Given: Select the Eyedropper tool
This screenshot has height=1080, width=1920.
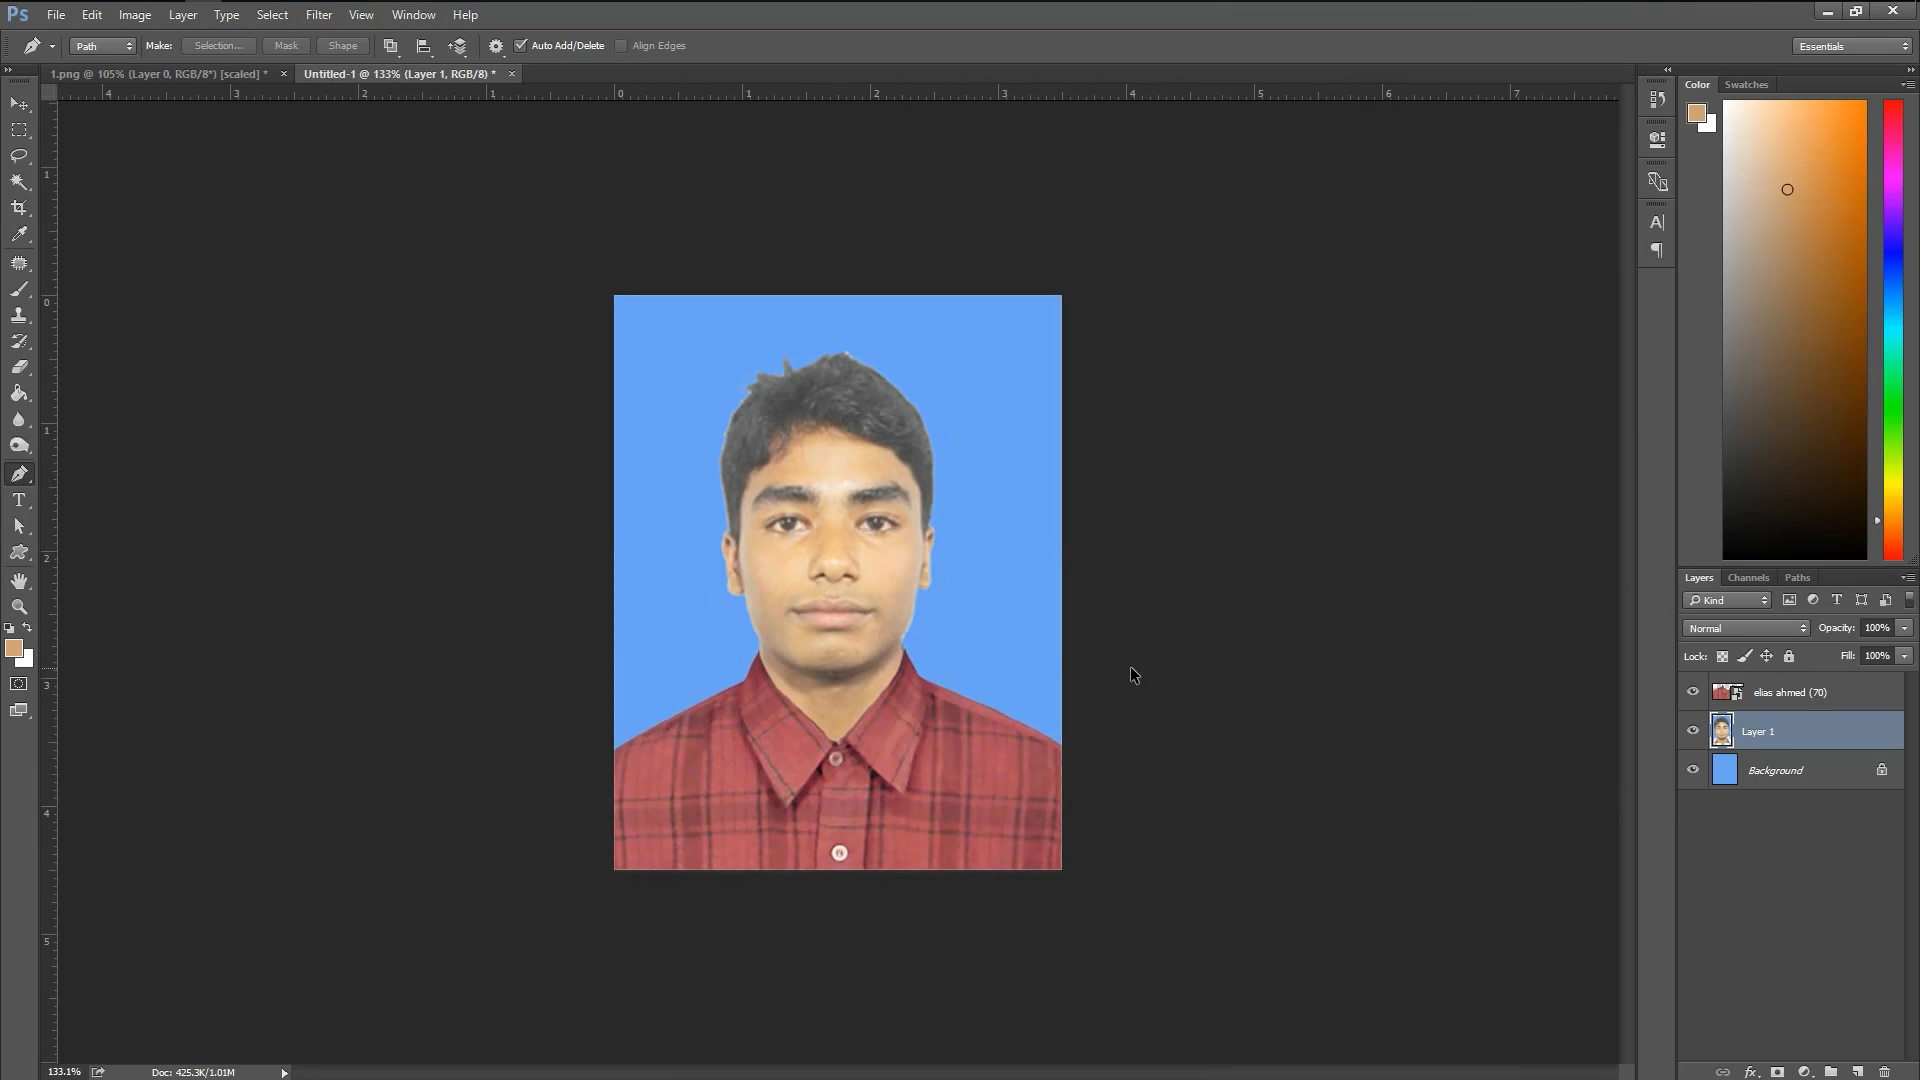Looking at the screenshot, I should click(x=19, y=234).
